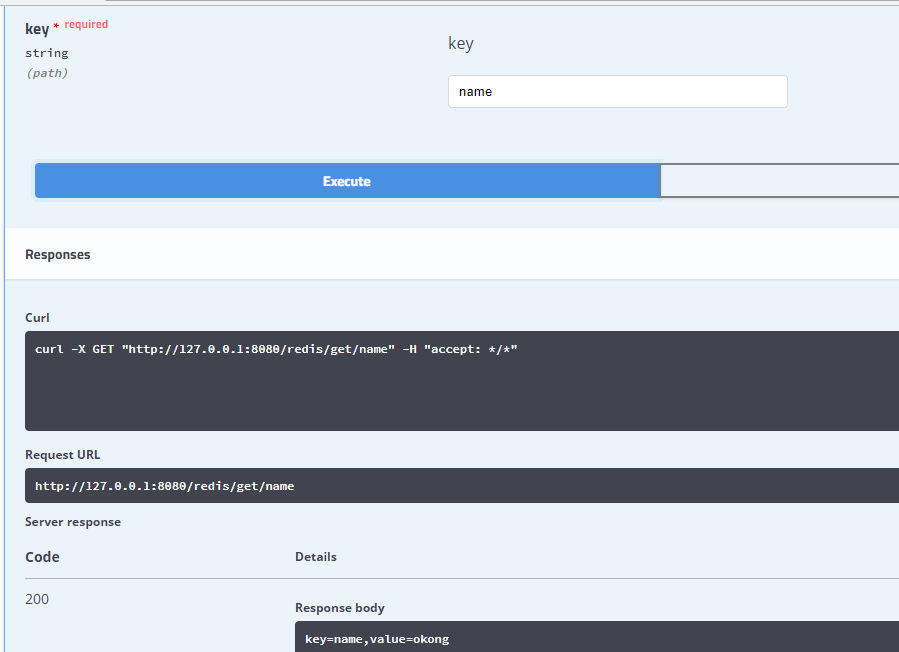Select the curl command text block

point(277,348)
